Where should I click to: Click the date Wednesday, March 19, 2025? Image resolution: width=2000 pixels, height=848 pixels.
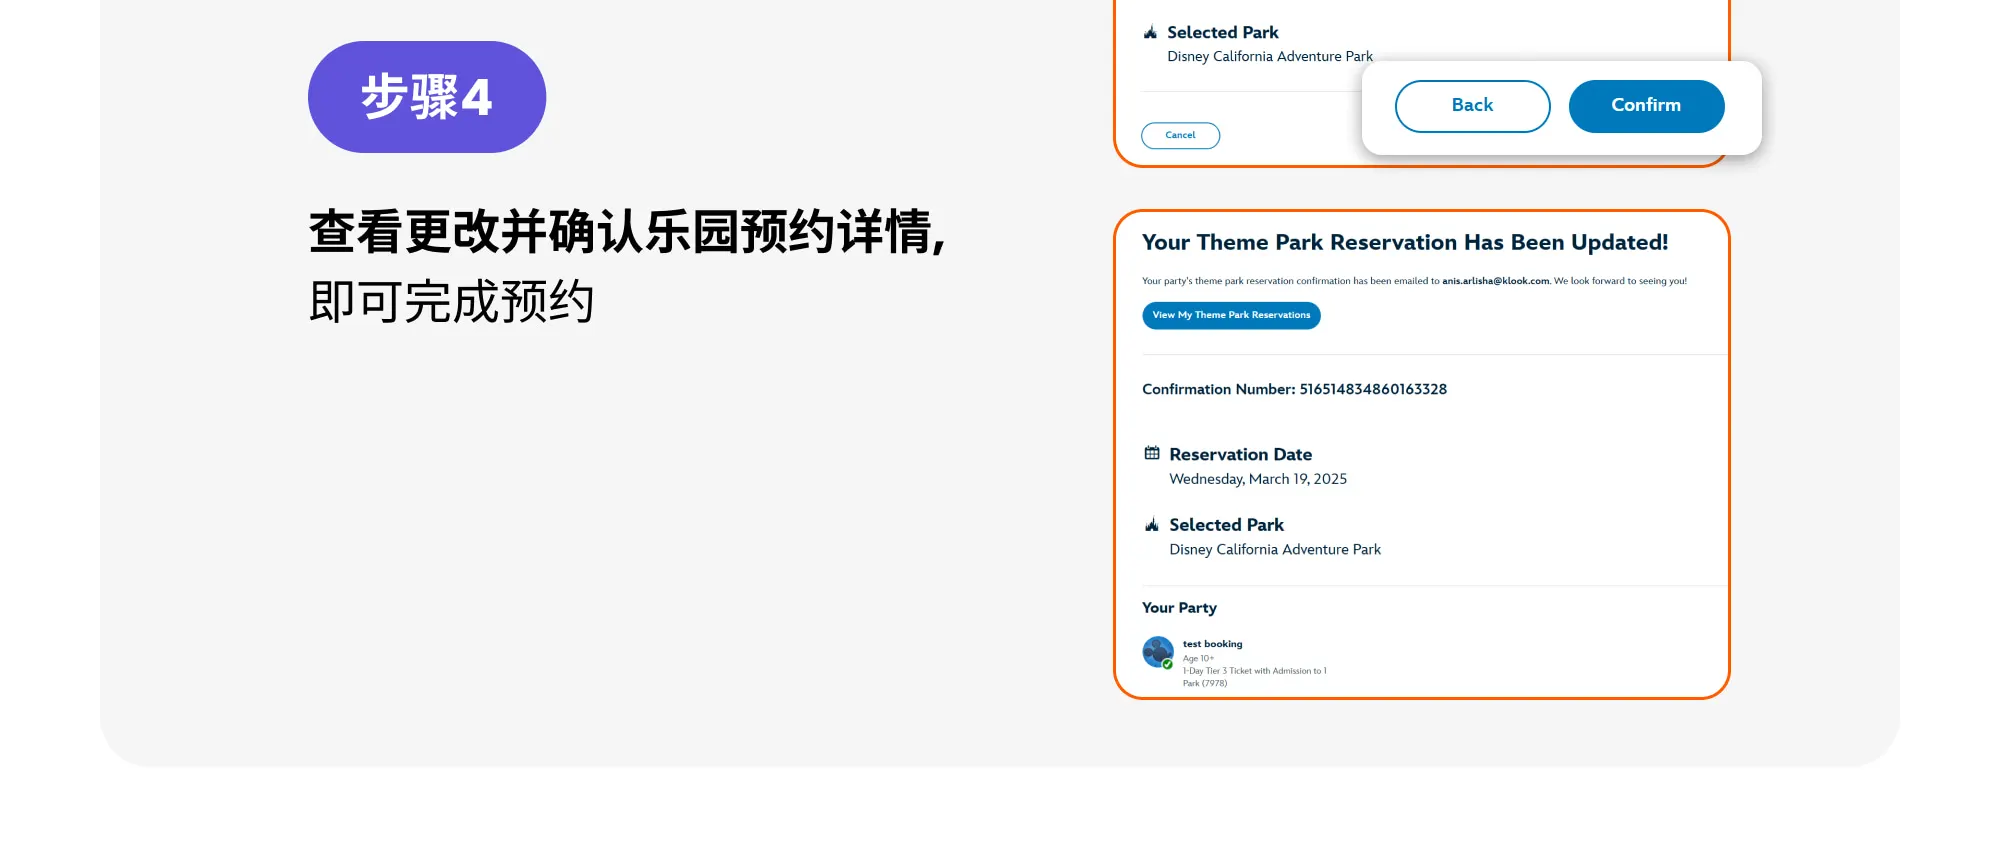pos(1258,479)
